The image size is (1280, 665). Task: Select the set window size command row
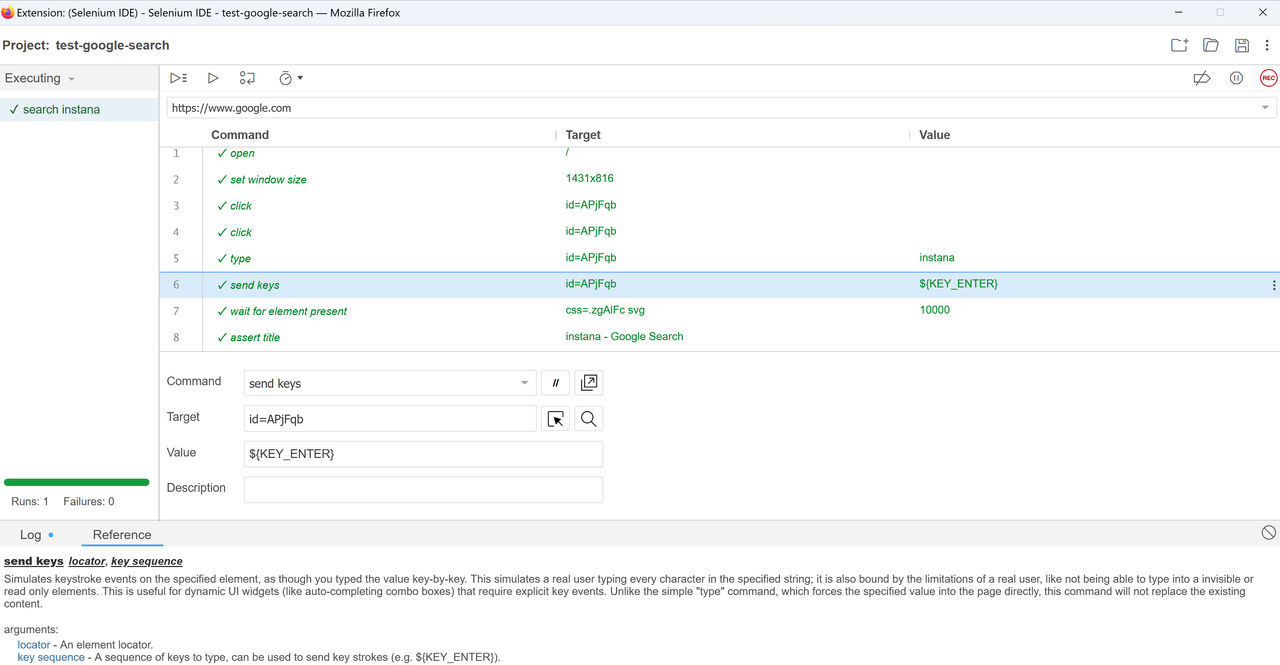coord(719,179)
